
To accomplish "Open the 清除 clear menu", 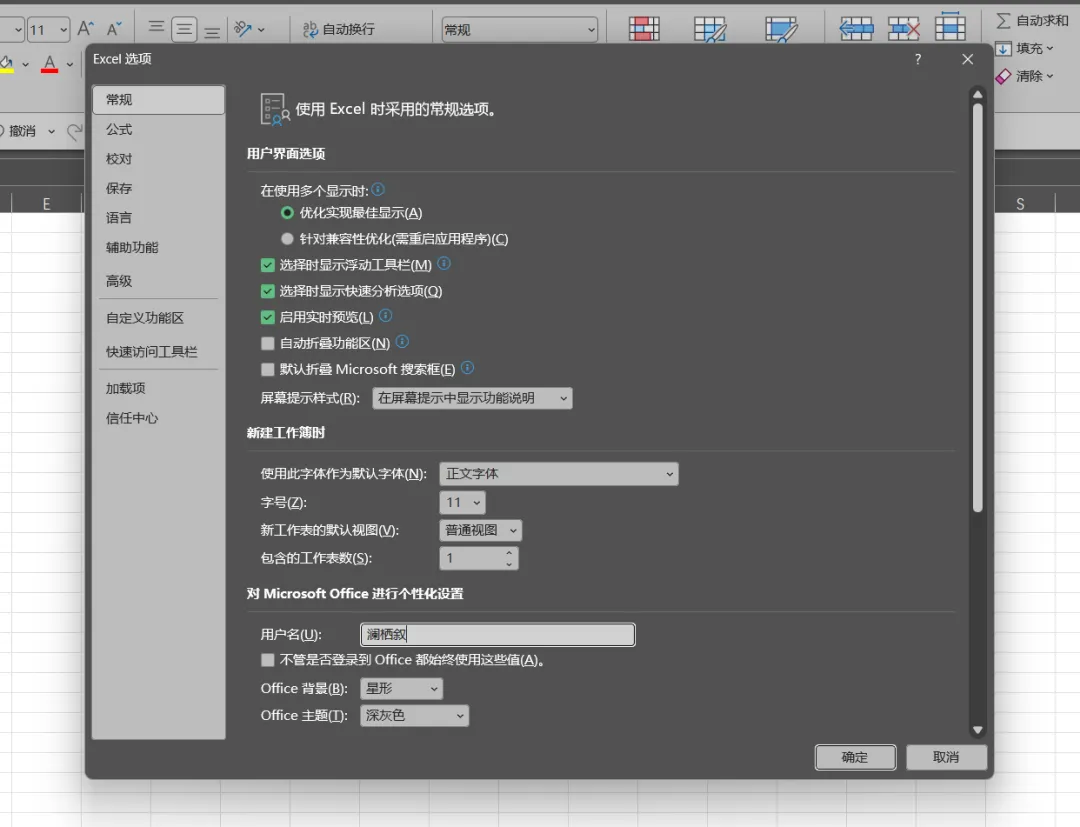I will click(1025, 76).
